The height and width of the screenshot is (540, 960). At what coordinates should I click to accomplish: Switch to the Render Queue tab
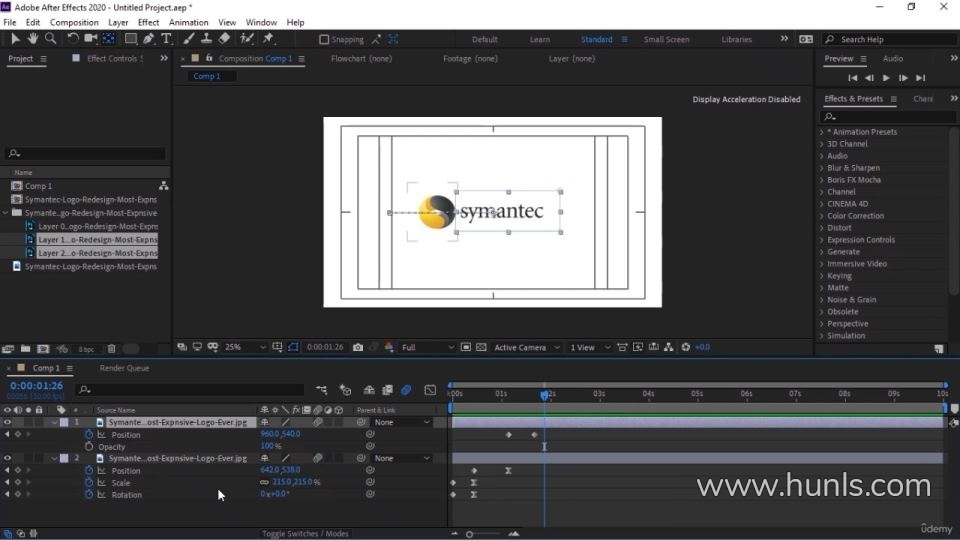click(124, 368)
